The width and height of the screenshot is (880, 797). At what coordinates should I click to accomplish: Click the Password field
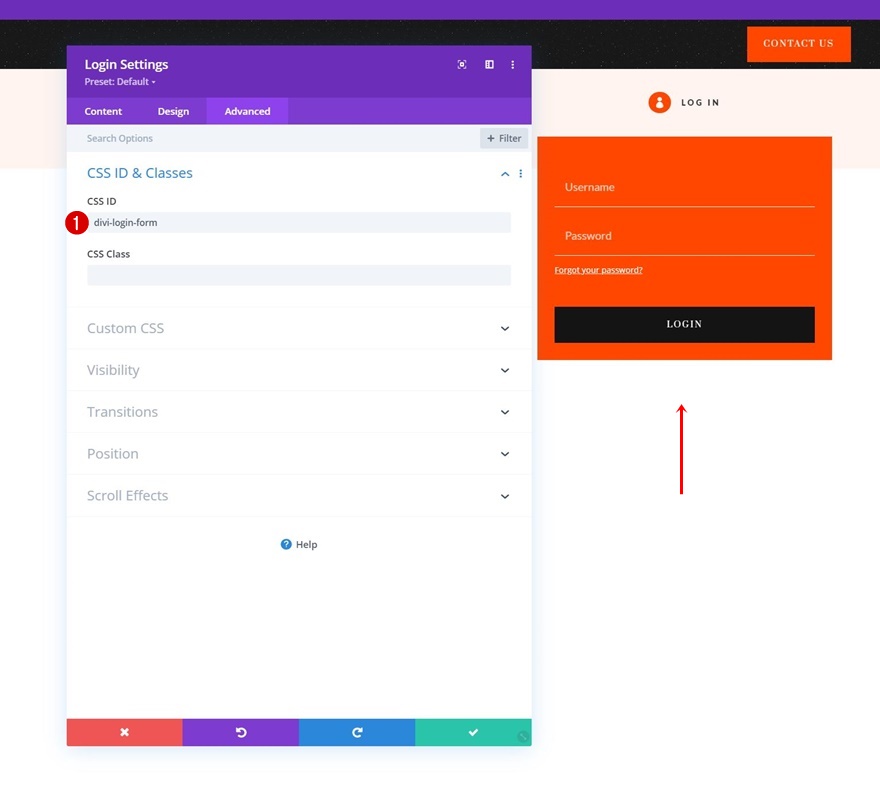(684, 236)
